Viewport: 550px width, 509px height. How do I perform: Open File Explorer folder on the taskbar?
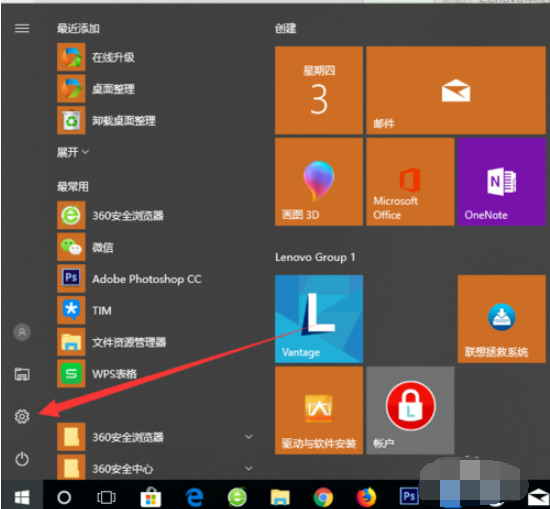click(280, 497)
